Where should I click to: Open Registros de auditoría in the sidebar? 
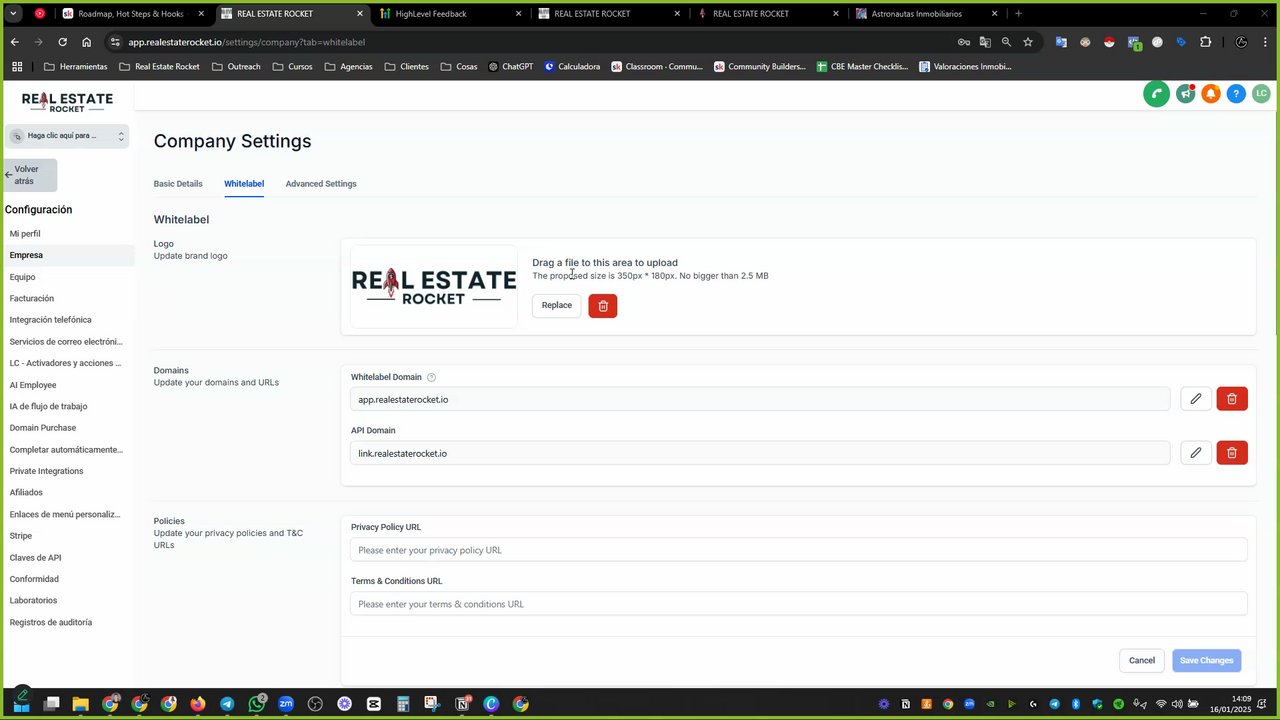(x=51, y=622)
